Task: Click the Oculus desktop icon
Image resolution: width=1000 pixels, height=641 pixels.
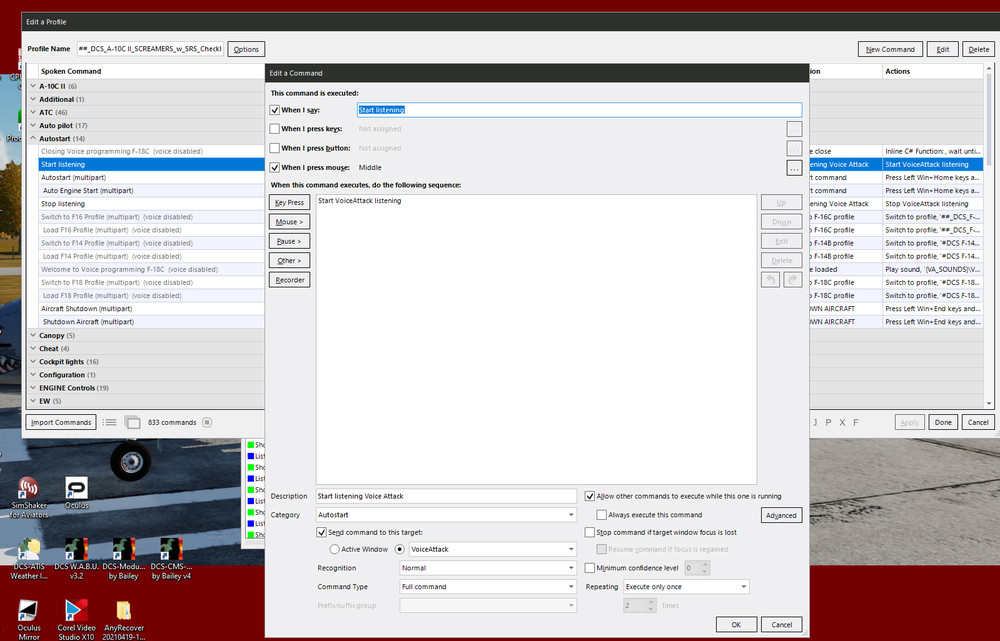Action: point(76,490)
